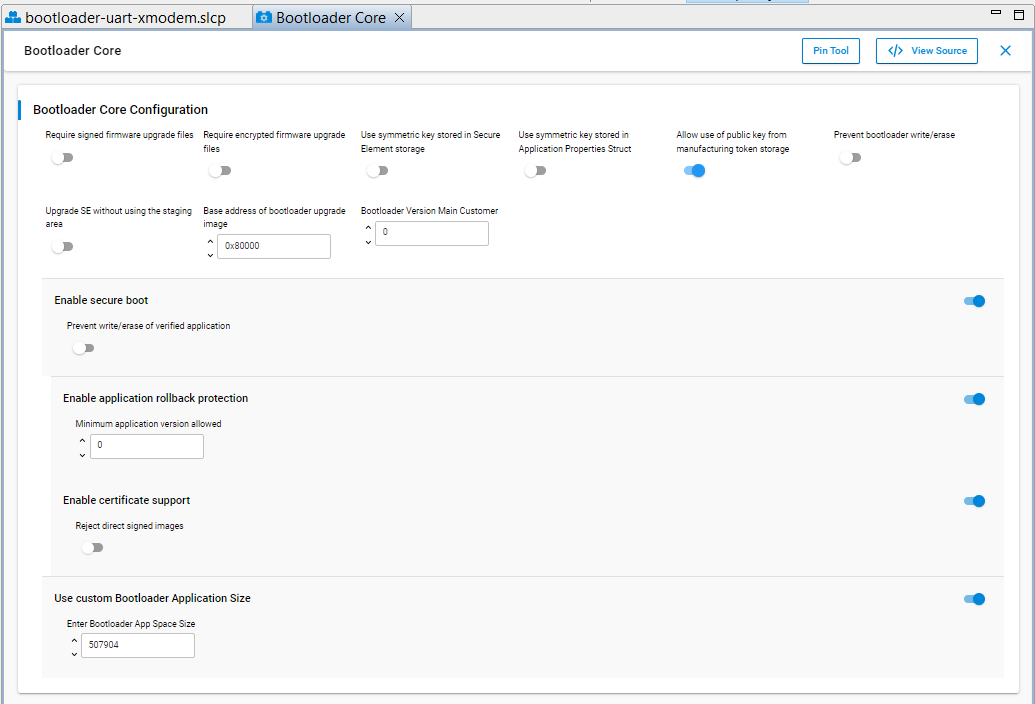1035x704 pixels.
Task: Click the Pin Tool button
Action: click(x=830, y=50)
